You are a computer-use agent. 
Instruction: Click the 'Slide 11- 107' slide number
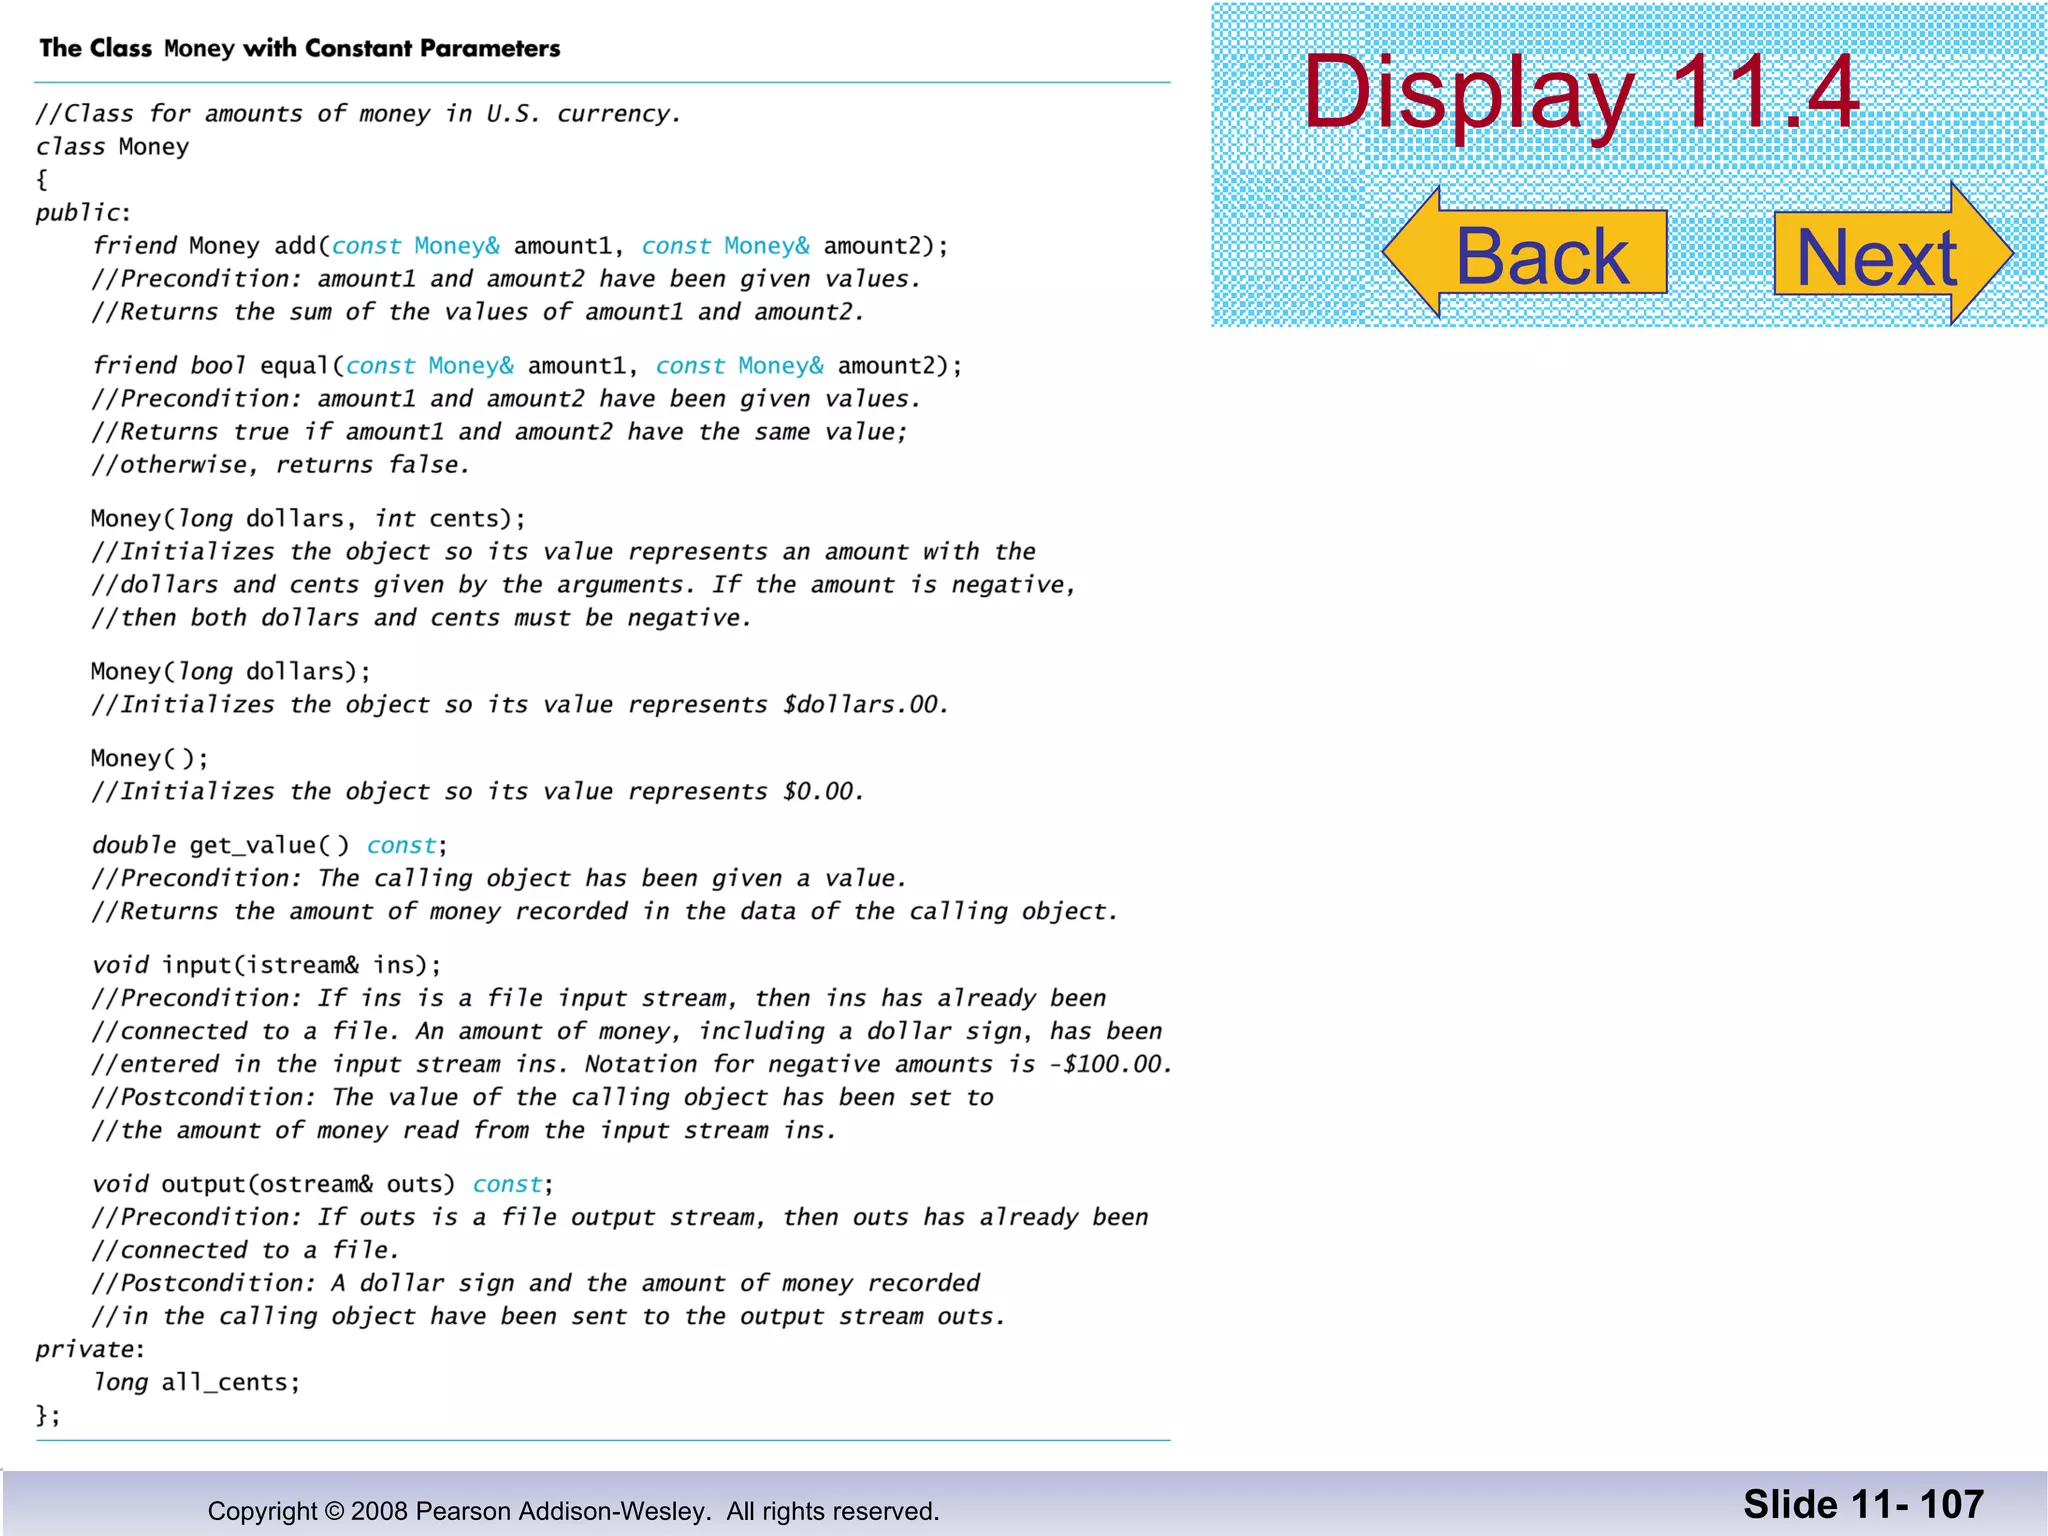pyautogui.click(x=1864, y=1505)
